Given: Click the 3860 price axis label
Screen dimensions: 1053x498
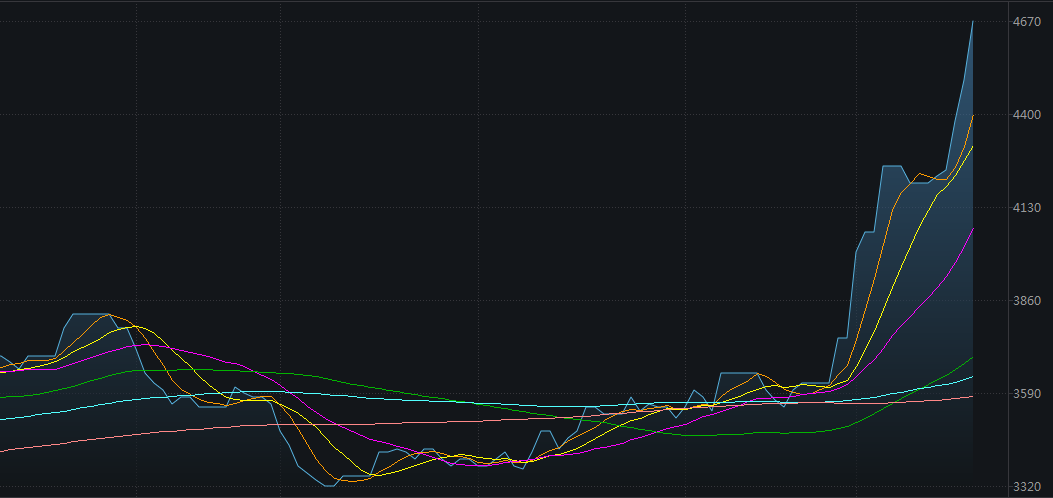Looking at the screenshot, I should 1026,301.
